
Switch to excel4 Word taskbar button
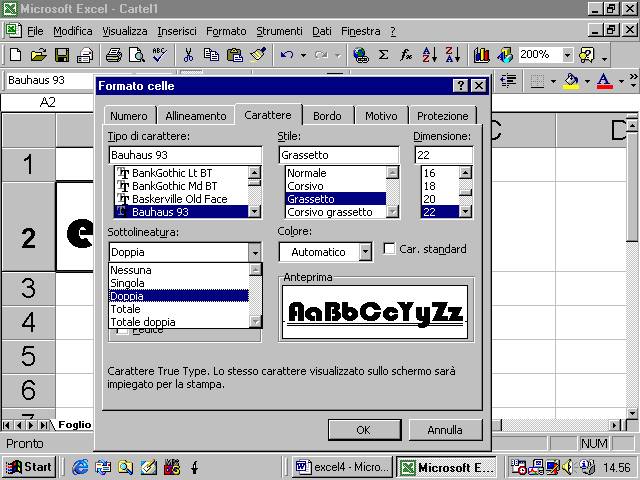click(342, 467)
